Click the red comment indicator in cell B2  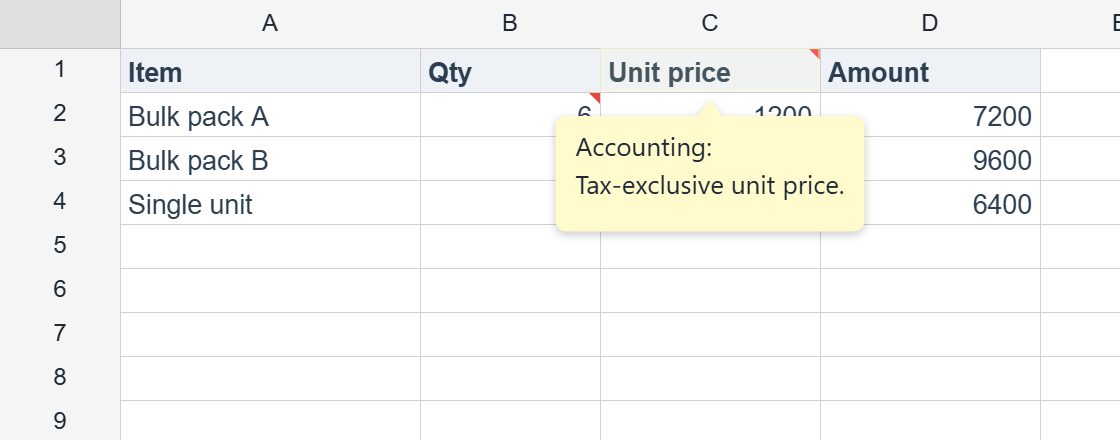tap(595, 97)
